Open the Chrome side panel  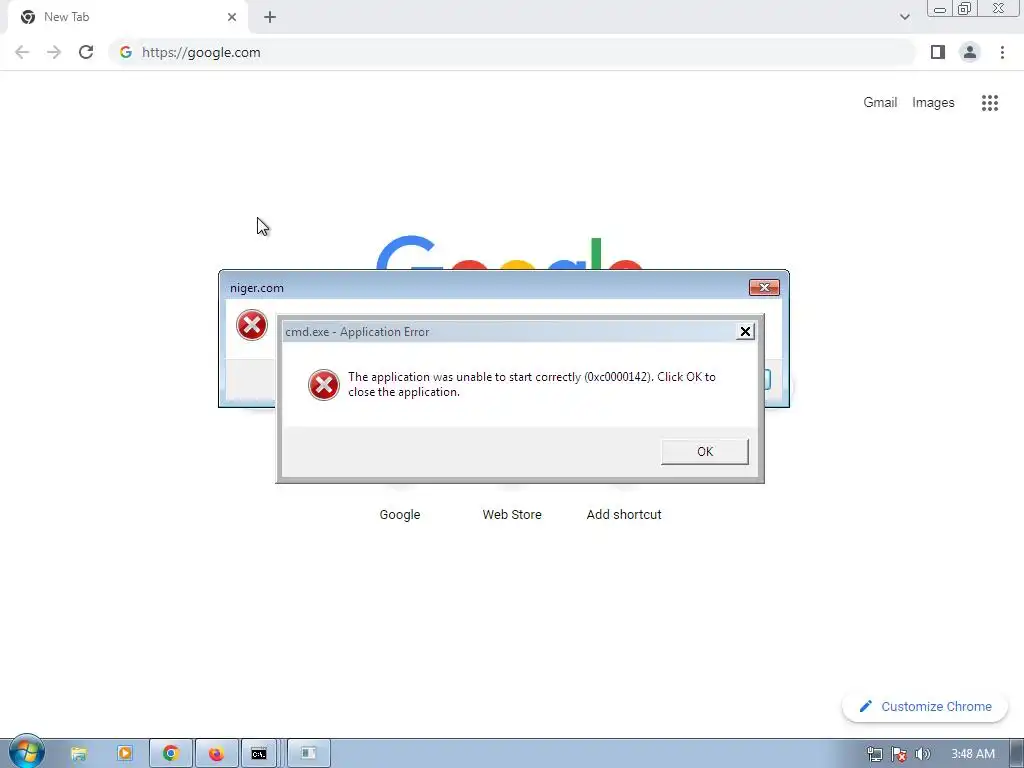click(938, 52)
